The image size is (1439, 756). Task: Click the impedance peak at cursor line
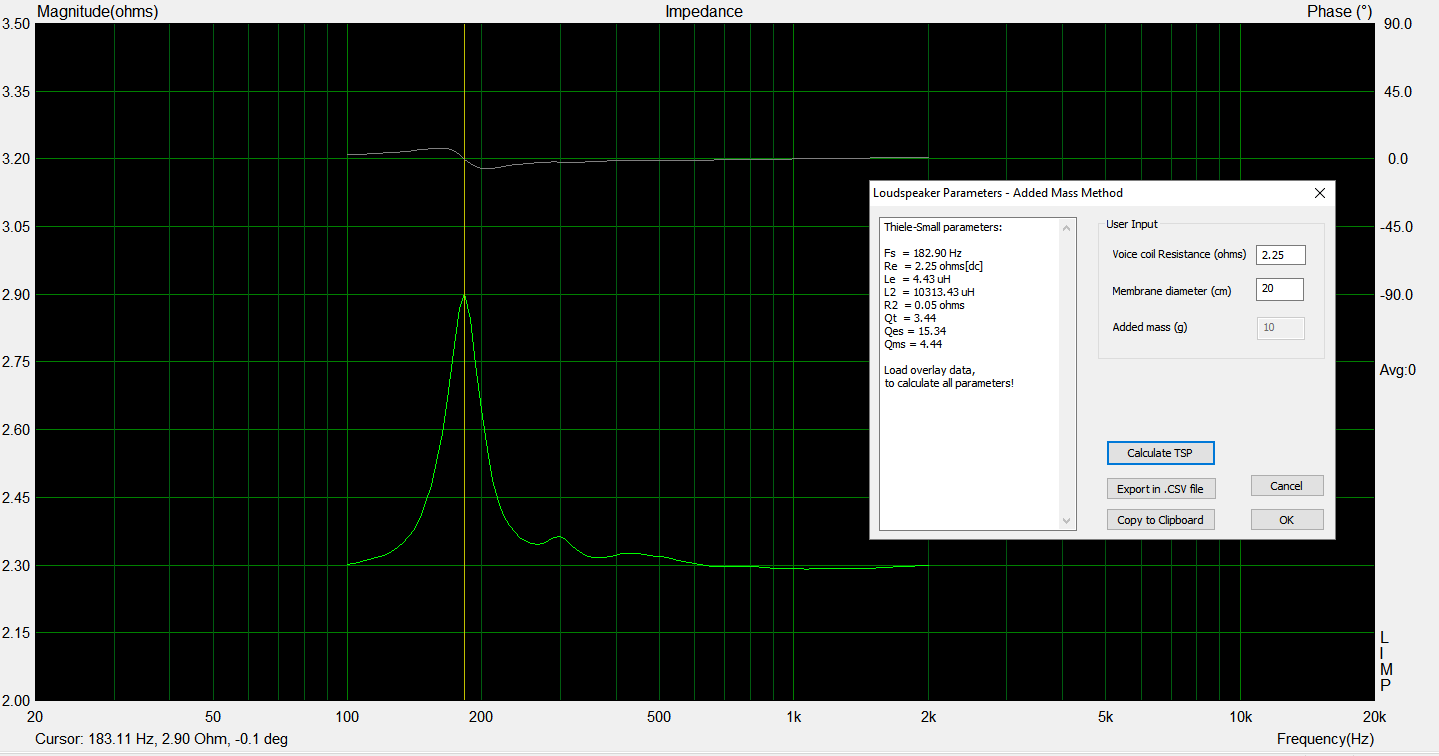click(x=464, y=296)
